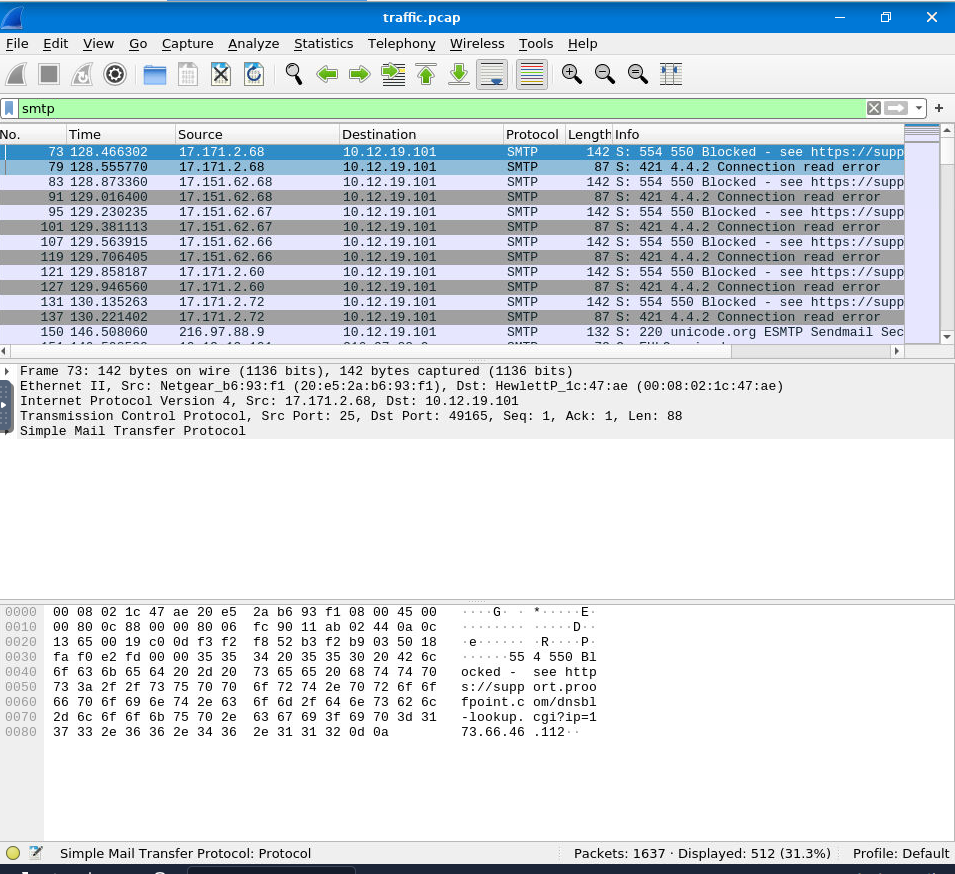Image resolution: width=955 pixels, height=874 pixels.
Task: Open the View menu
Action: point(98,44)
